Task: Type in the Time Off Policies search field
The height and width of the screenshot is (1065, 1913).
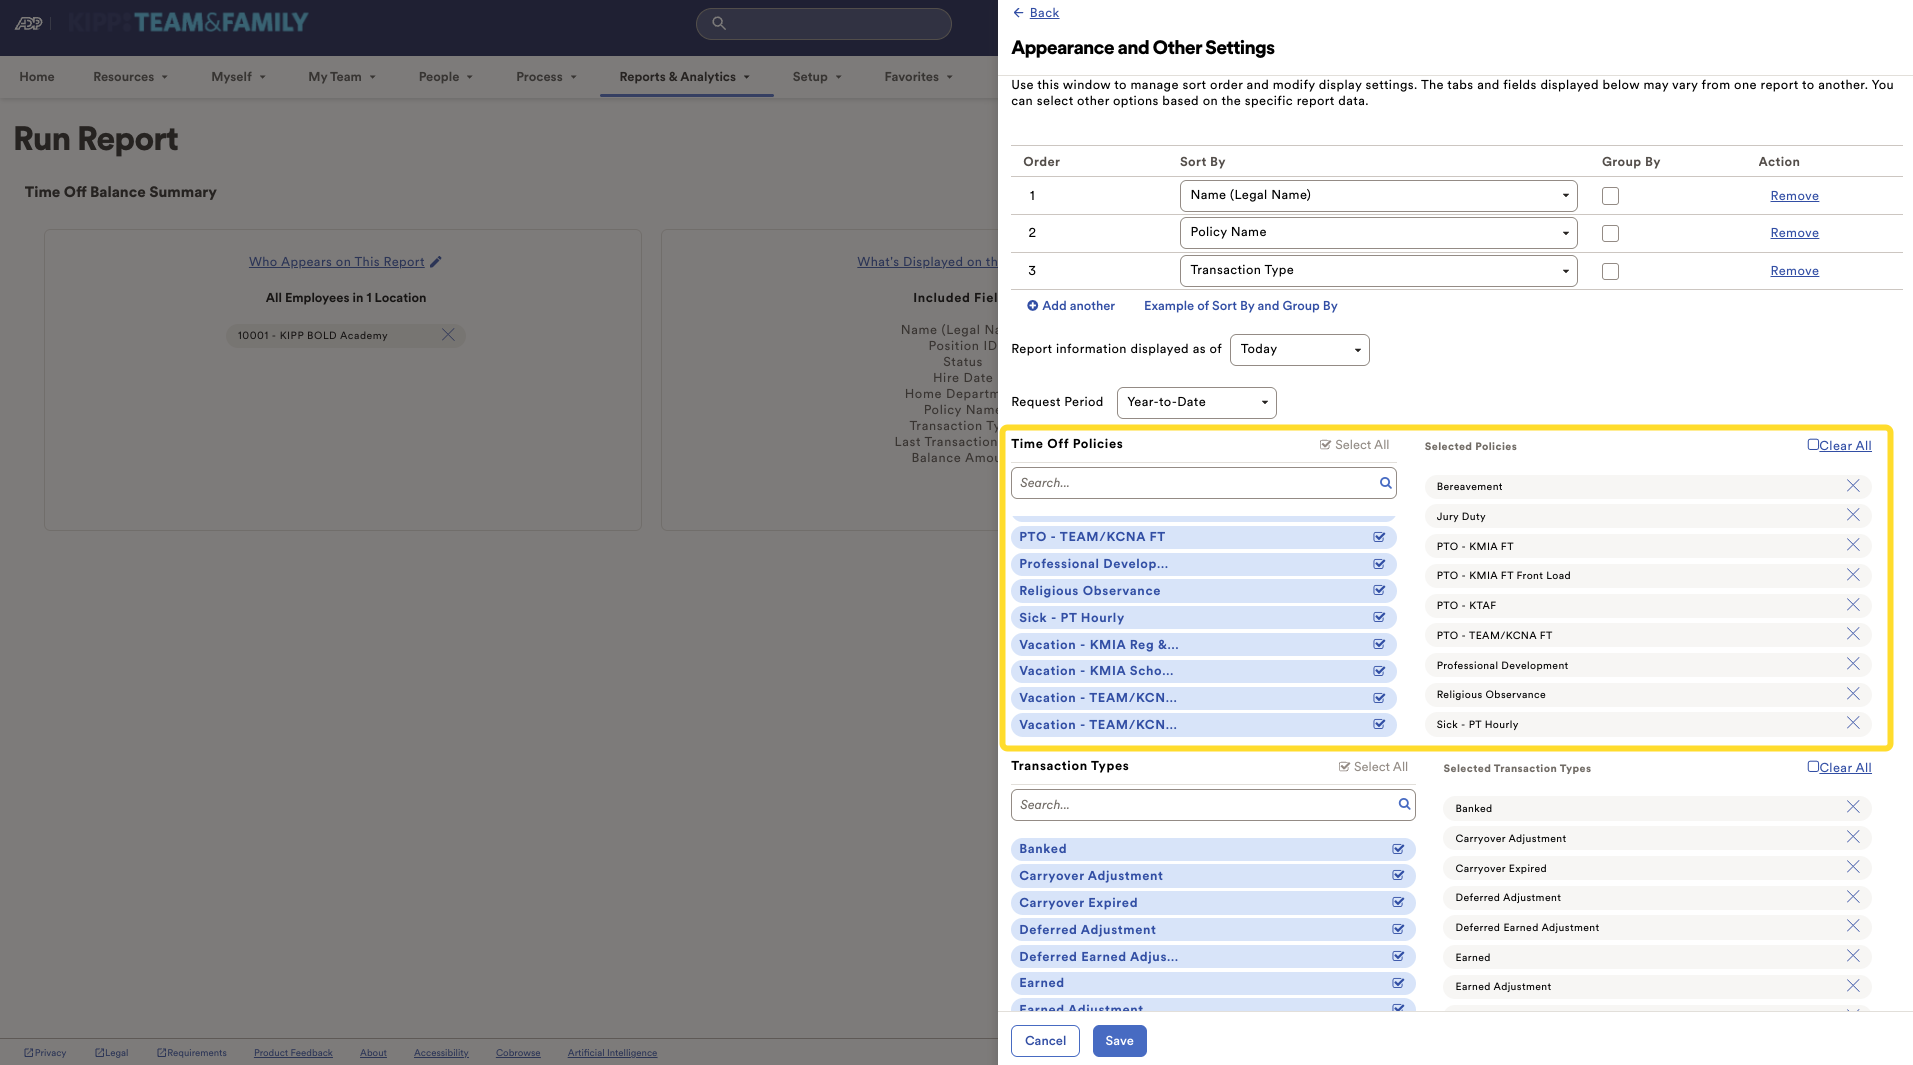Action: 1194,483
